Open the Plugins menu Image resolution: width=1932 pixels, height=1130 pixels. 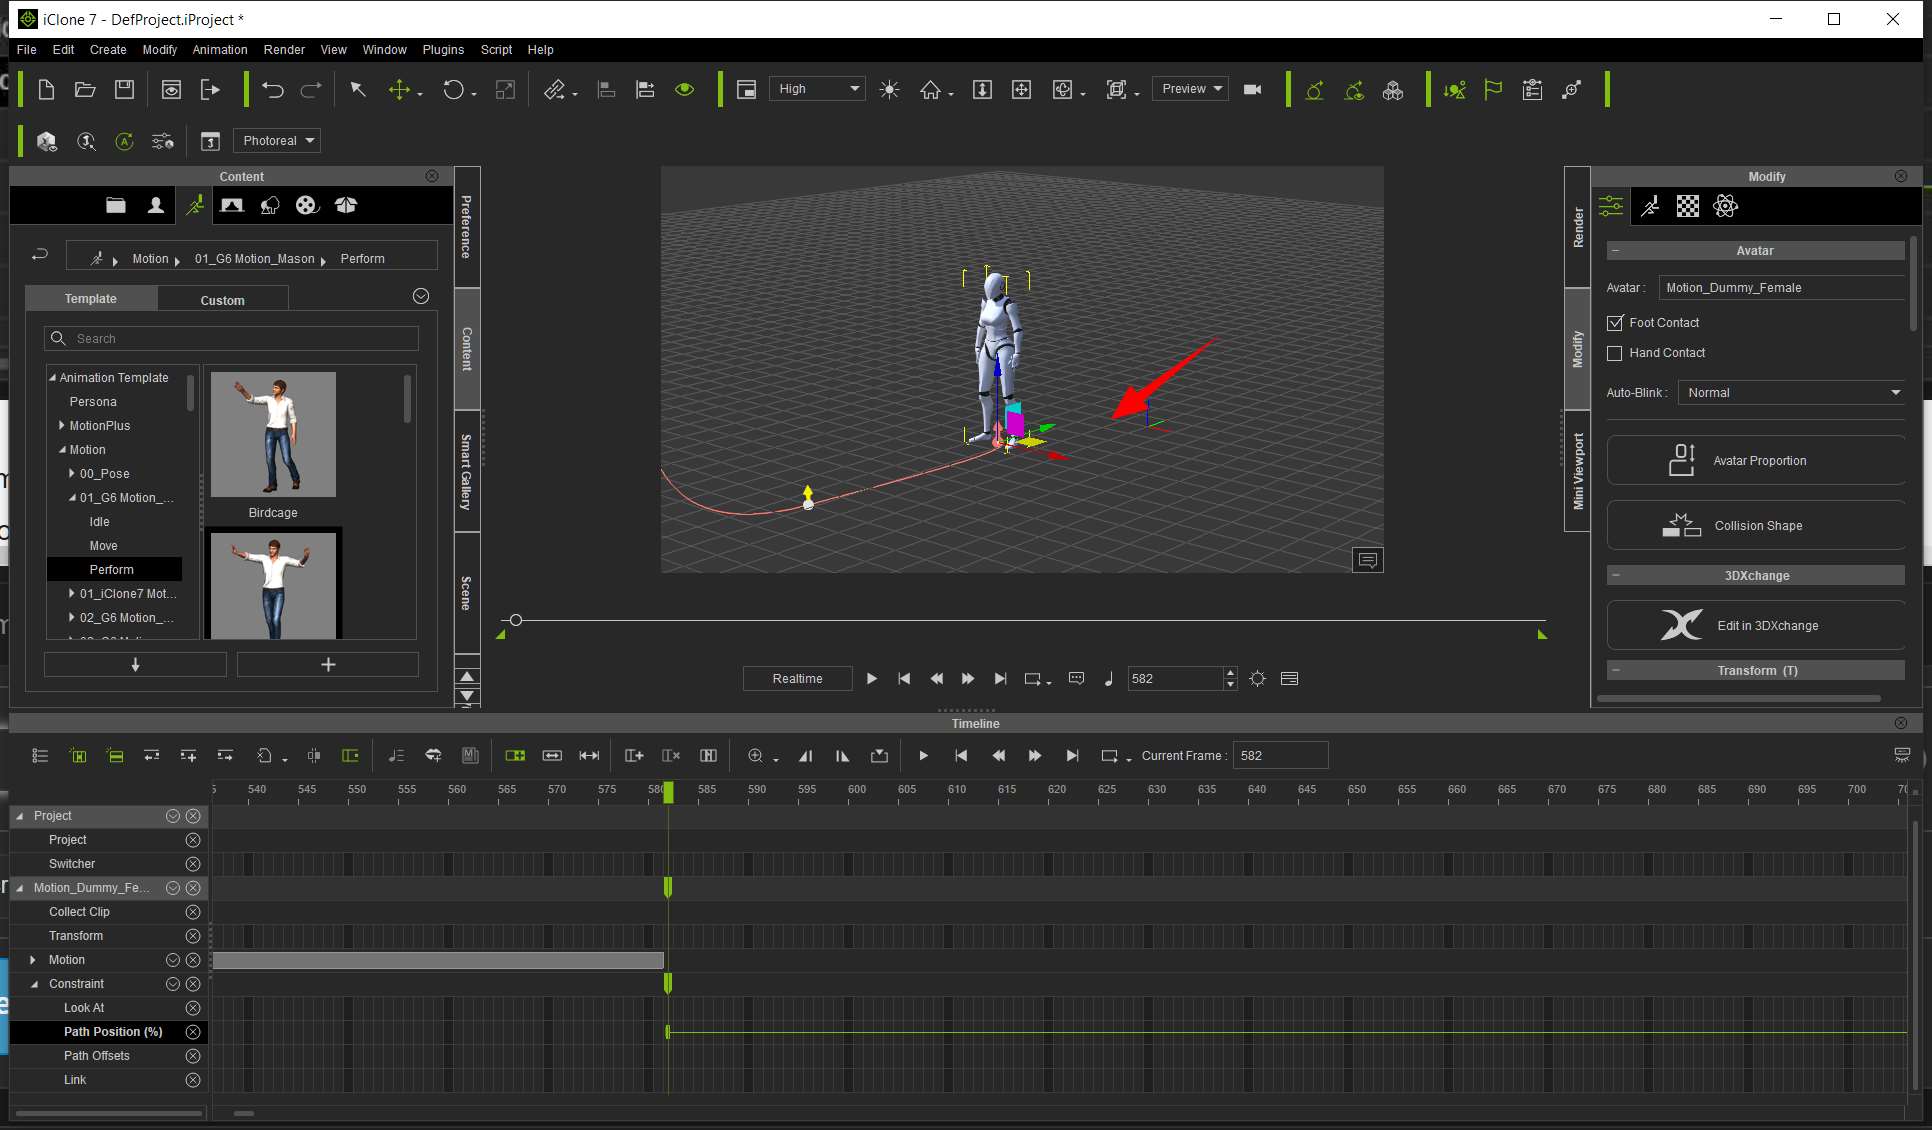pos(443,50)
